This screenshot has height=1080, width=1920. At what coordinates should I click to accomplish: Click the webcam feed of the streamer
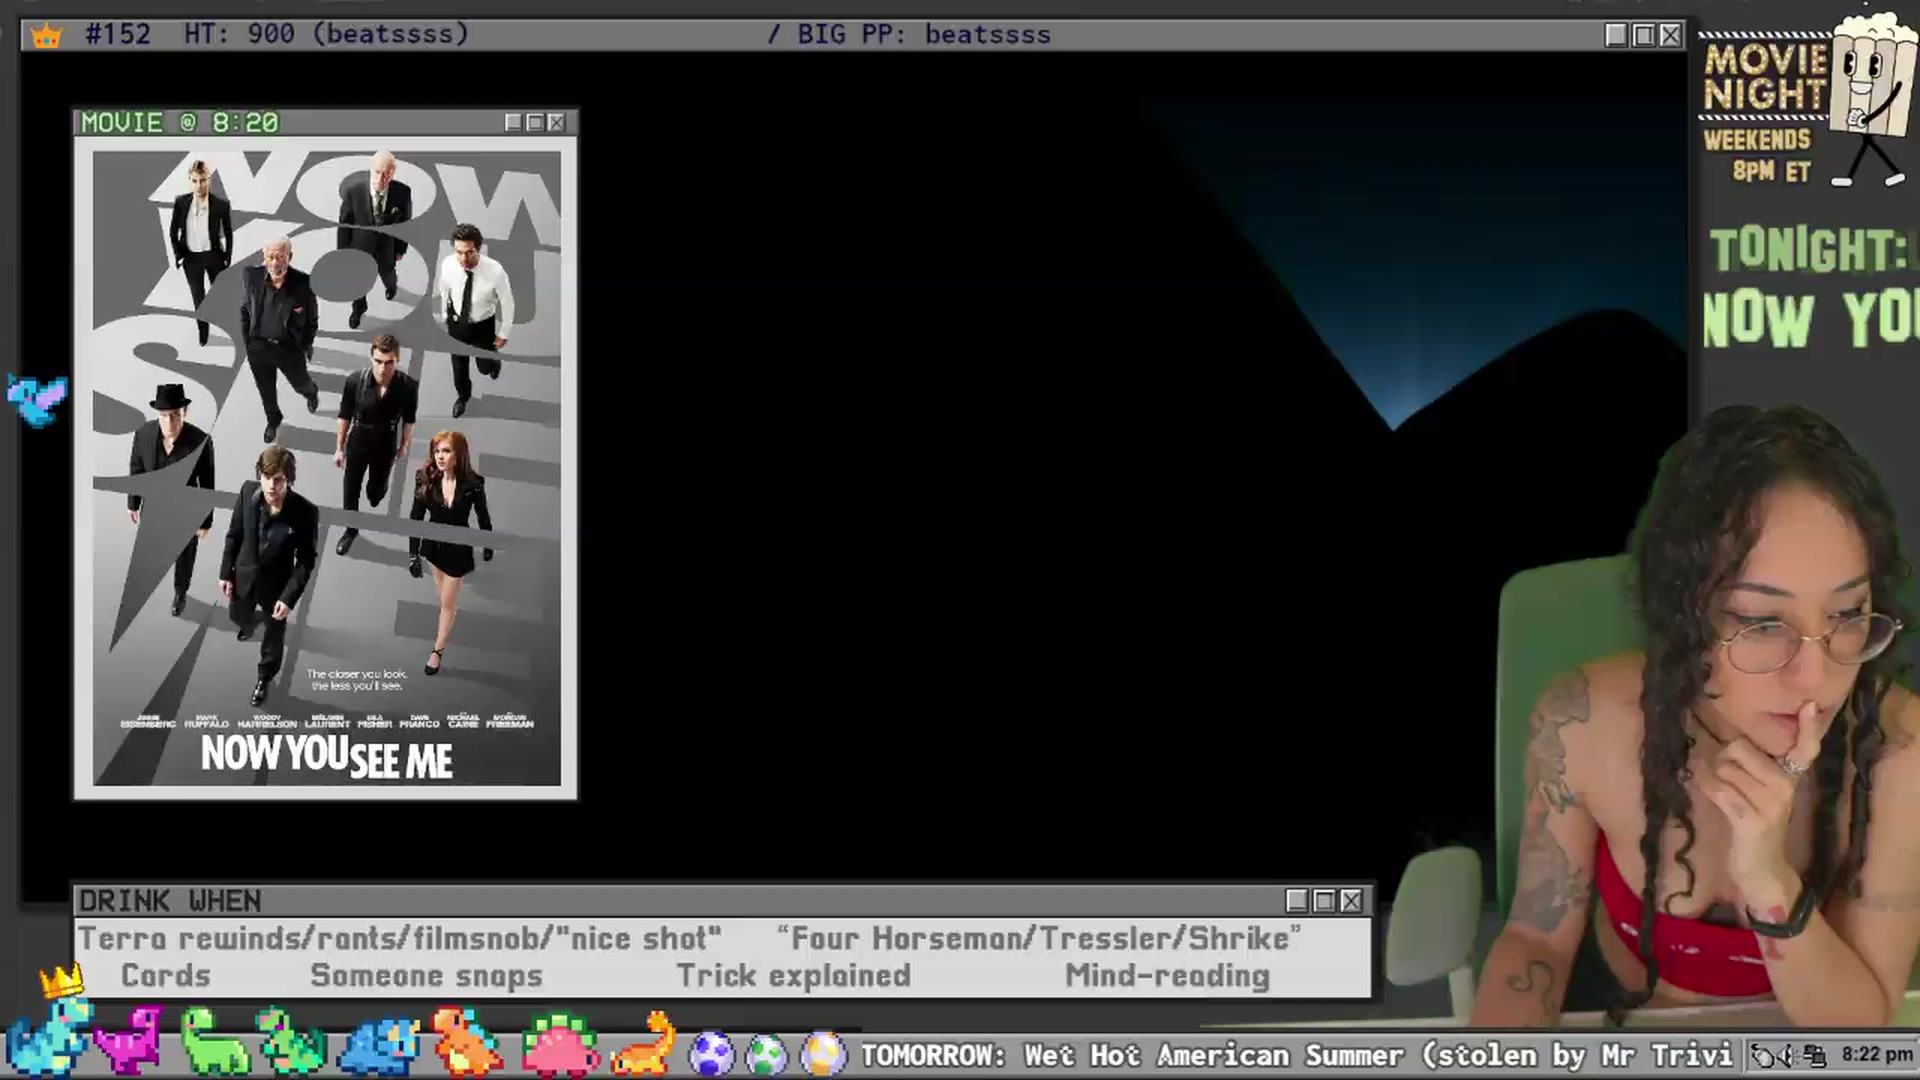point(1660,715)
